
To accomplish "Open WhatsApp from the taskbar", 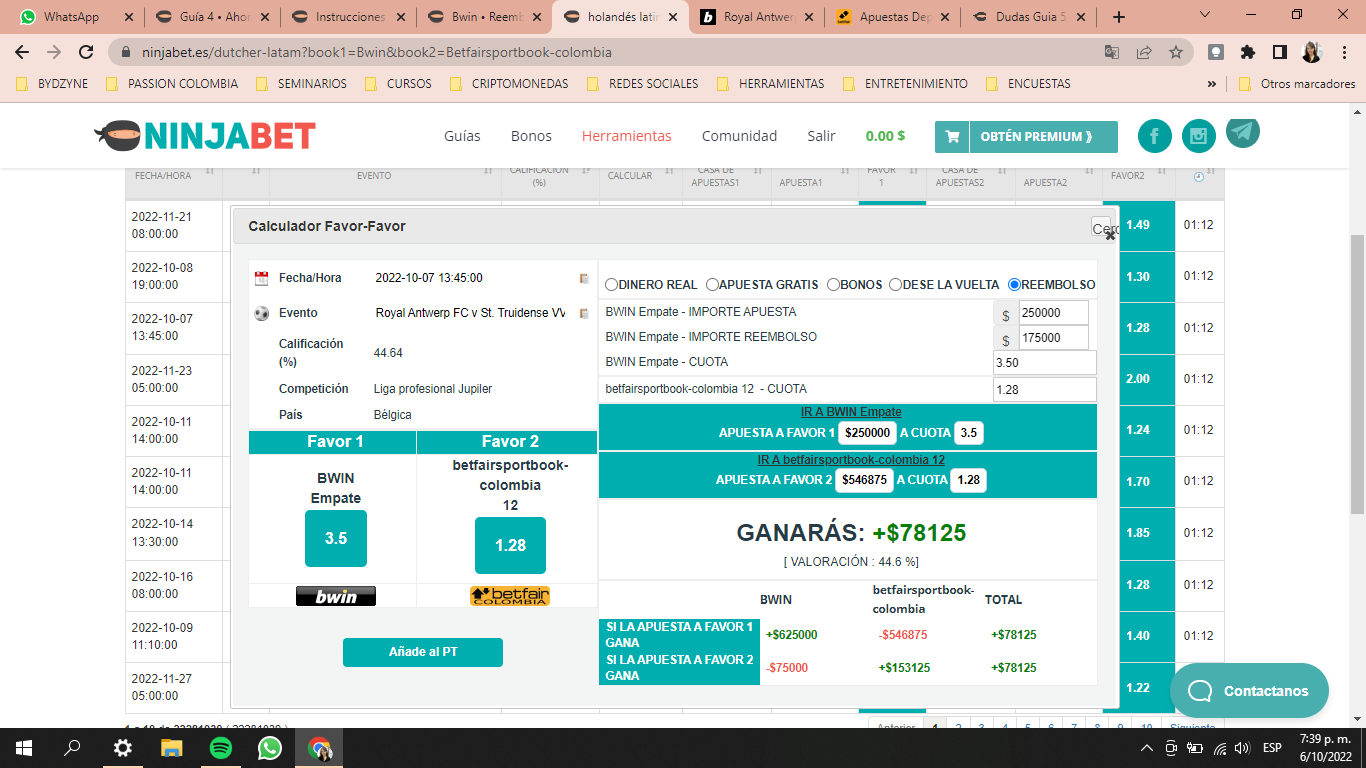I will point(270,748).
